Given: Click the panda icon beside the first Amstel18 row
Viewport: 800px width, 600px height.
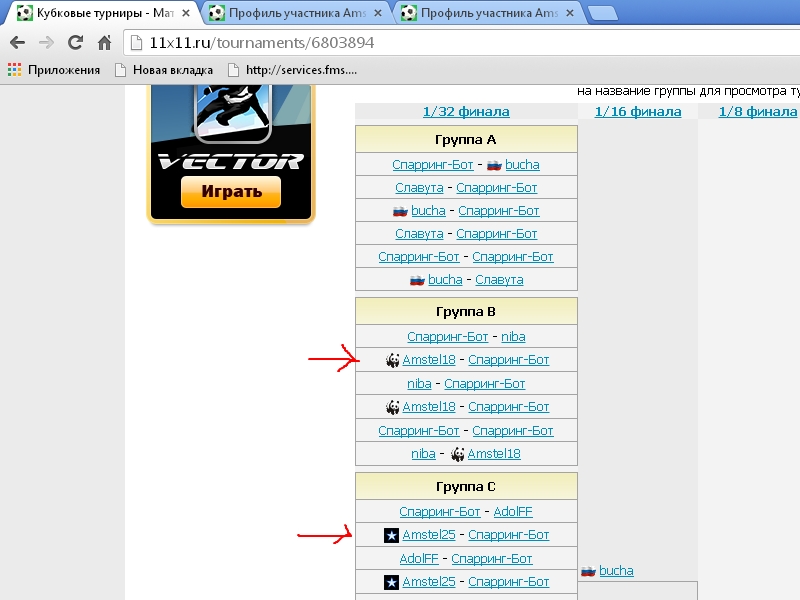Looking at the screenshot, I should (392, 360).
